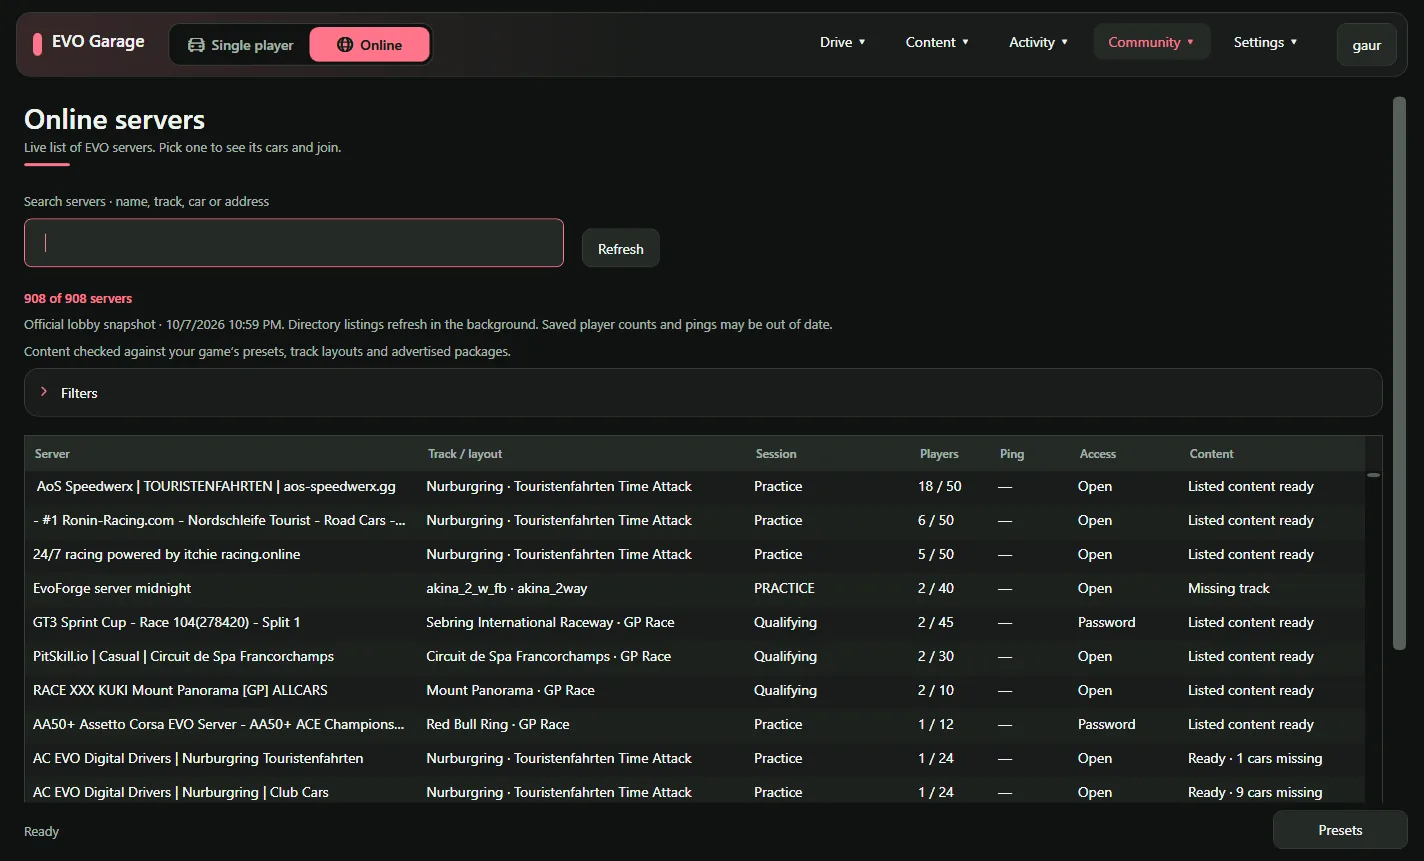The width and height of the screenshot is (1424, 861).
Task: Open the Drive menu
Action: point(843,42)
